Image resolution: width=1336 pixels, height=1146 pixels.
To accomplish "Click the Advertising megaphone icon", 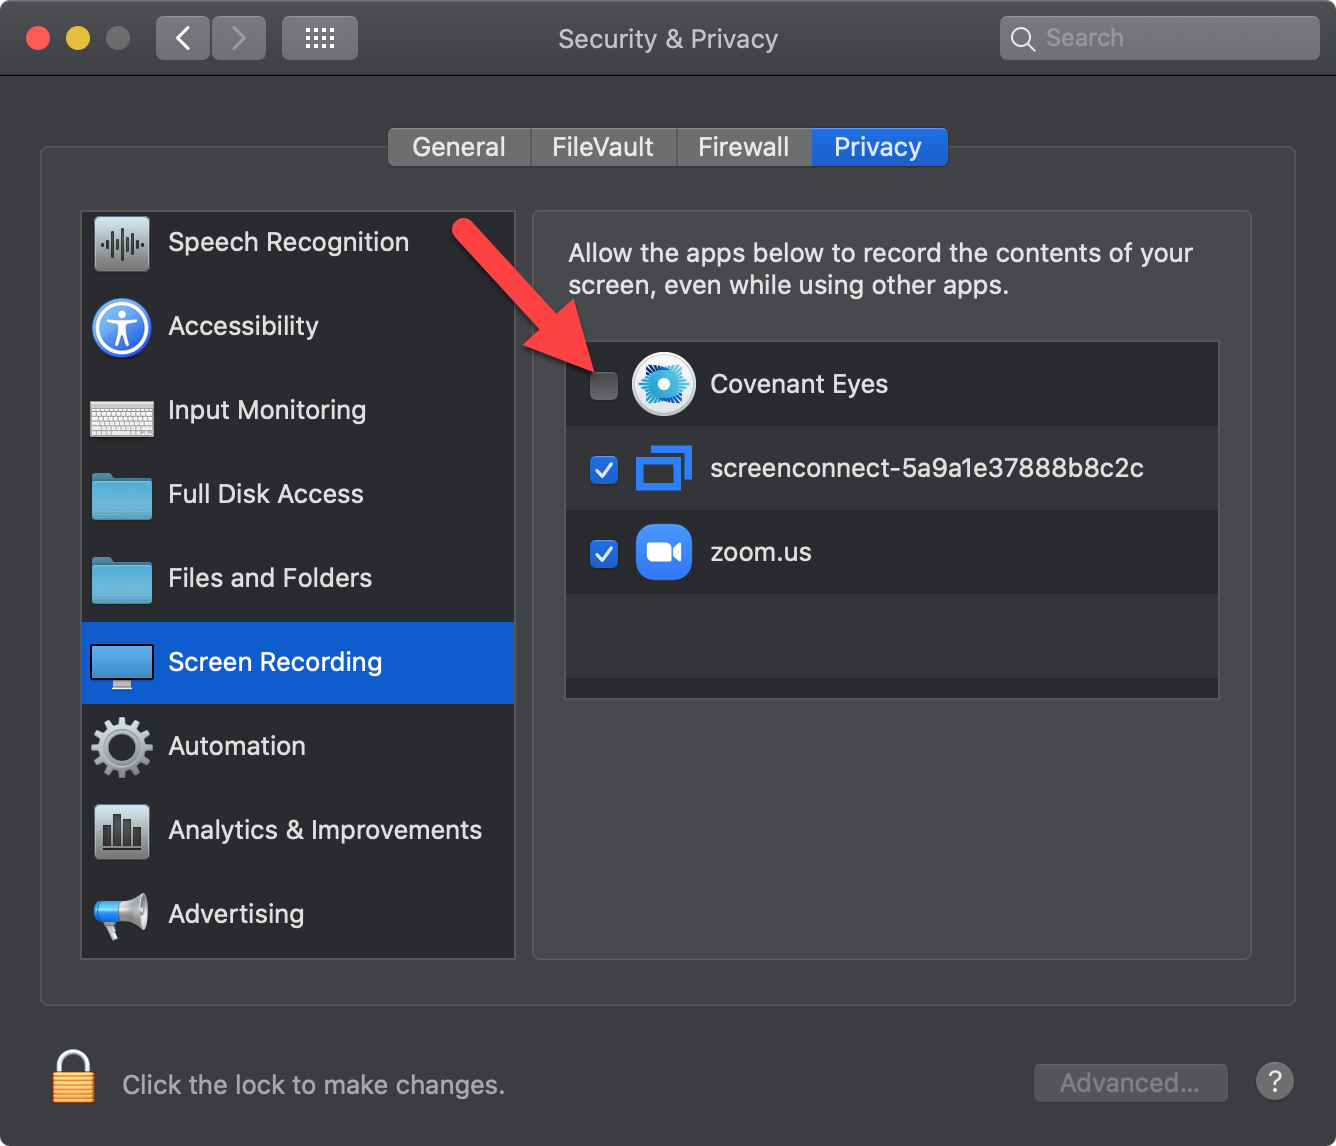I will pyautogui.click(x=122, y=915).
